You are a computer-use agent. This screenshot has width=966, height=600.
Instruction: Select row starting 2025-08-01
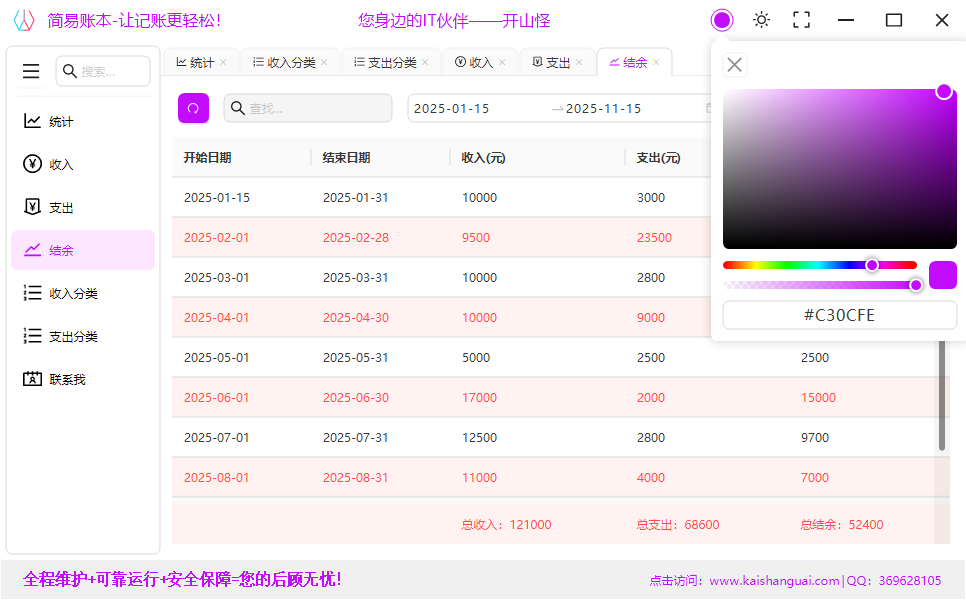[x=553, y=477]
